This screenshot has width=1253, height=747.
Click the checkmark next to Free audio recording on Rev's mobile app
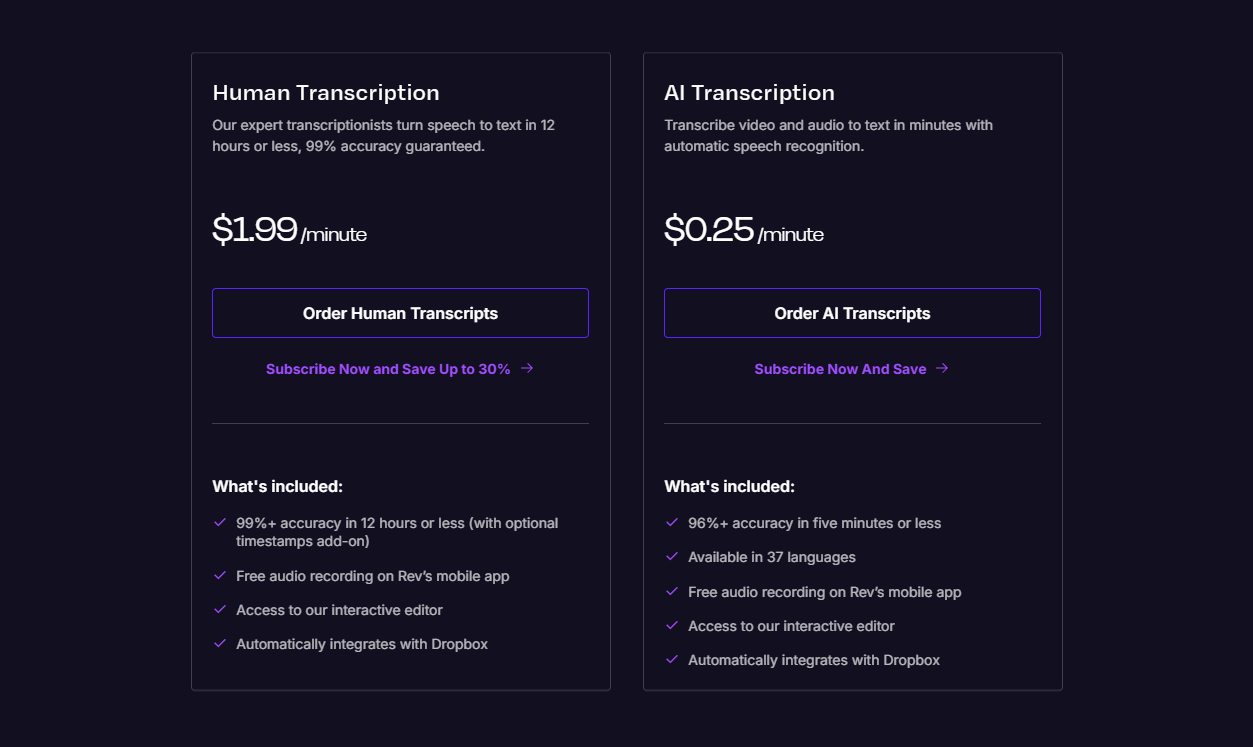(x=219, y=576)
